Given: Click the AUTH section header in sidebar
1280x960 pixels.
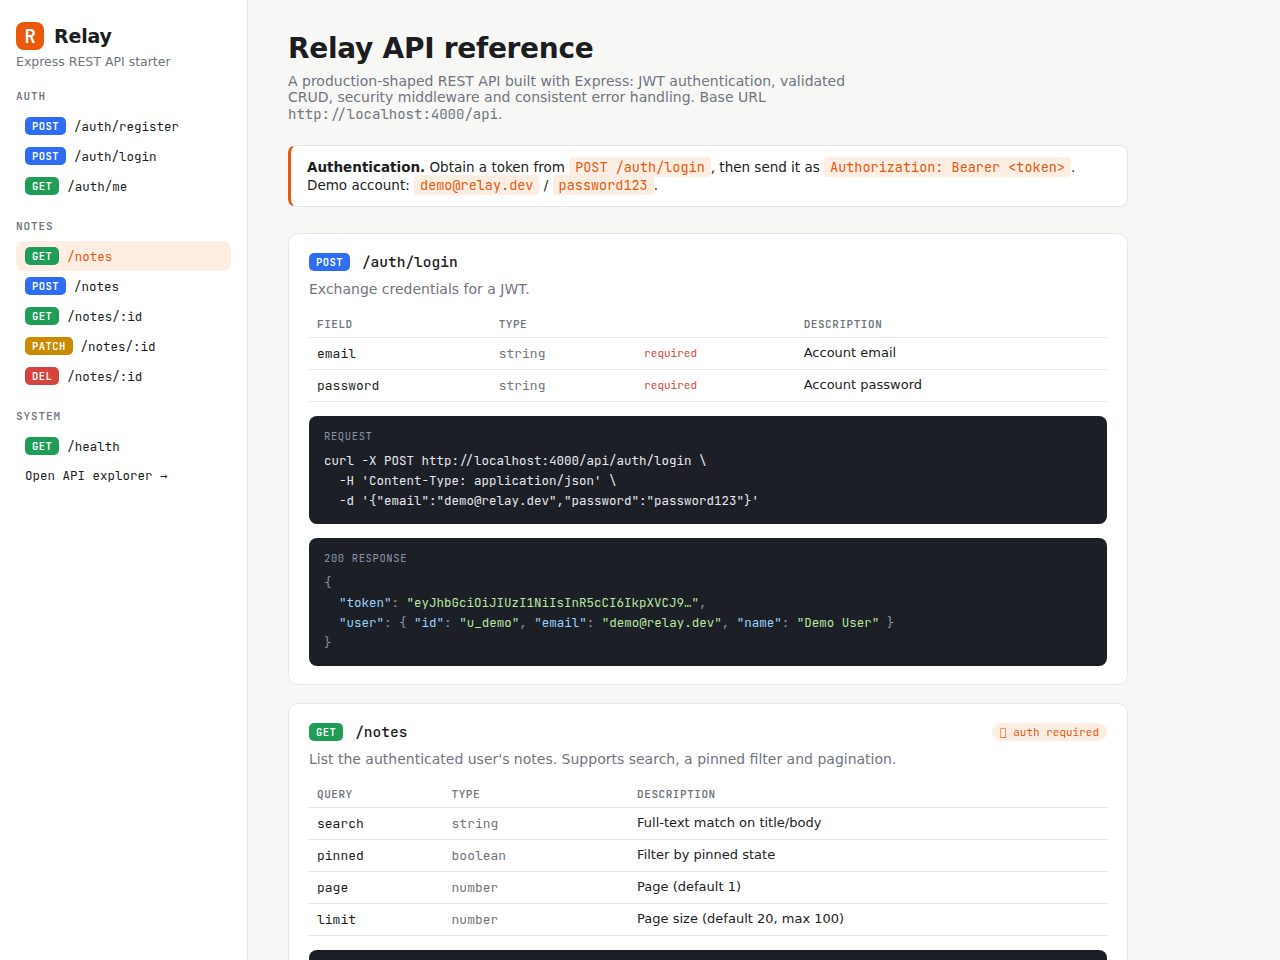Looking at the screenshot, I should [31, 97].
